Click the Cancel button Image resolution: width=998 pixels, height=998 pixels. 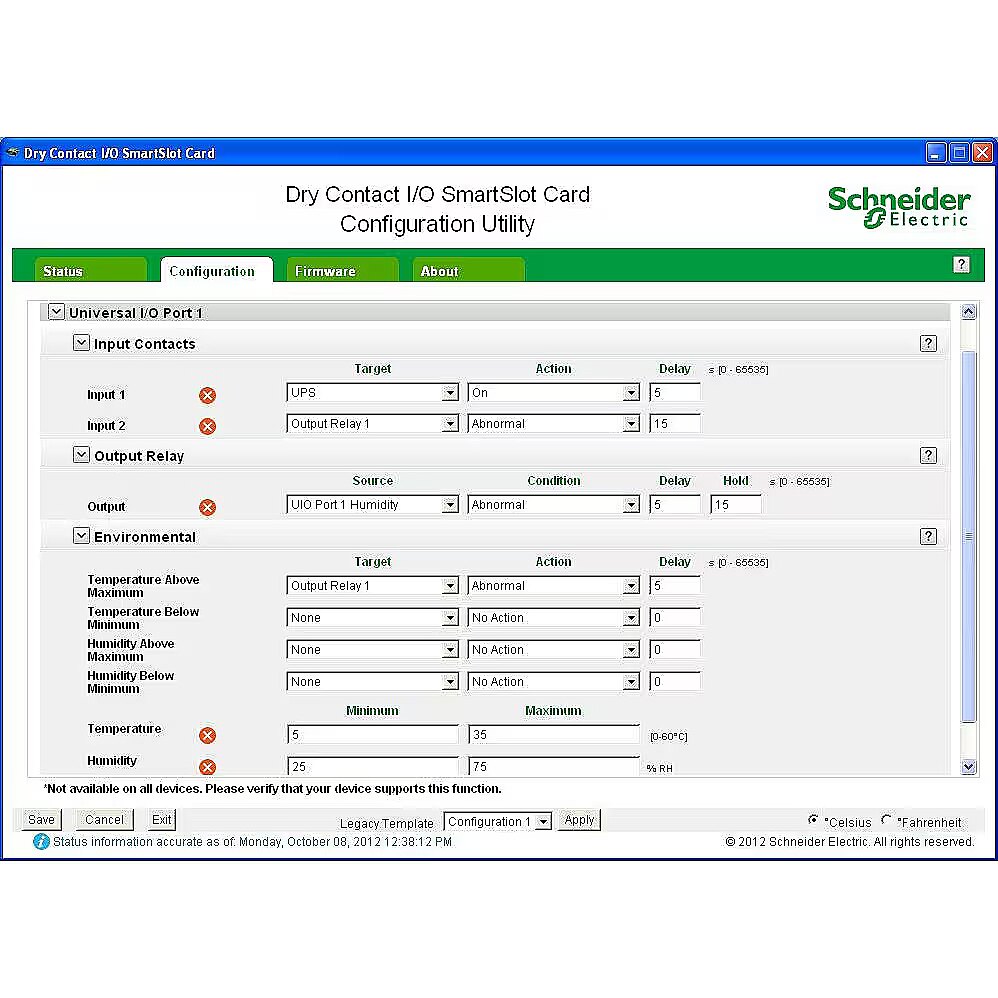104,820
